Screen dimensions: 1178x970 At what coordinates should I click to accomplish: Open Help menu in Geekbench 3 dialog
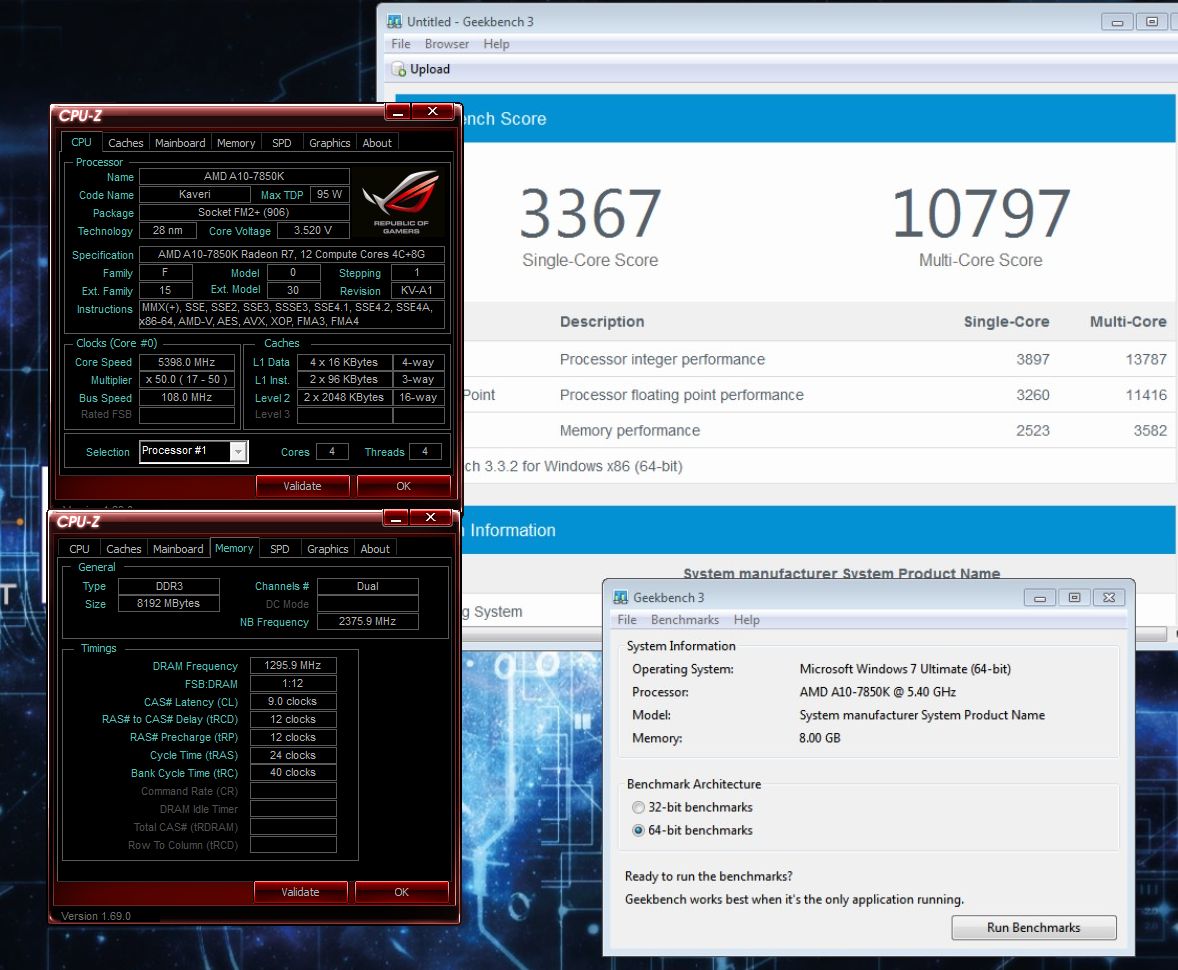(746, 620)
